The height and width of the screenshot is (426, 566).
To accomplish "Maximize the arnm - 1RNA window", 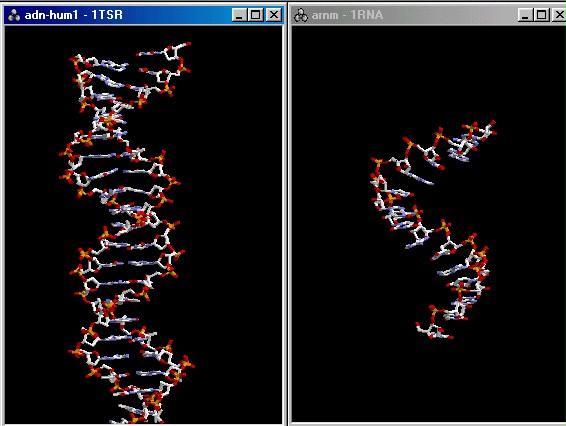I will [x=542, y=15].
